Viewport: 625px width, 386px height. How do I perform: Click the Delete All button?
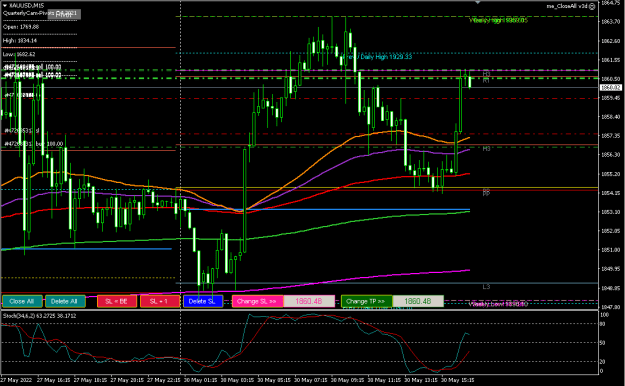click(x=65, y=301)
